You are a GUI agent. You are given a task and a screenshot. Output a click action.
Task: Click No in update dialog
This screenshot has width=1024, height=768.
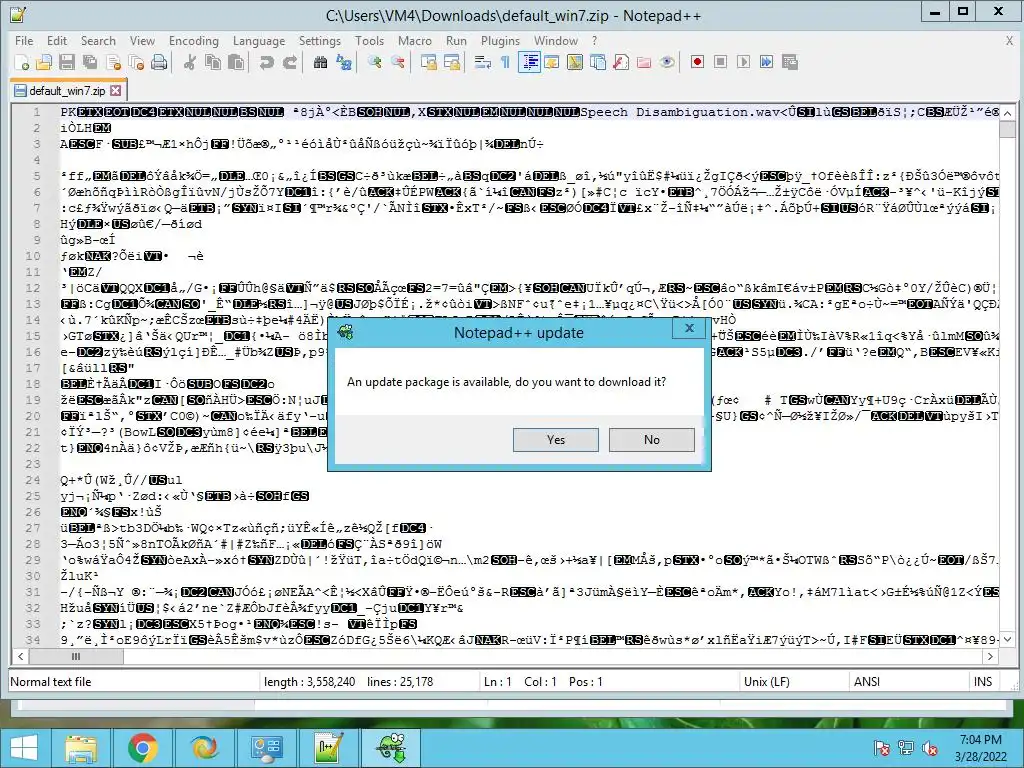coord(652,440)
